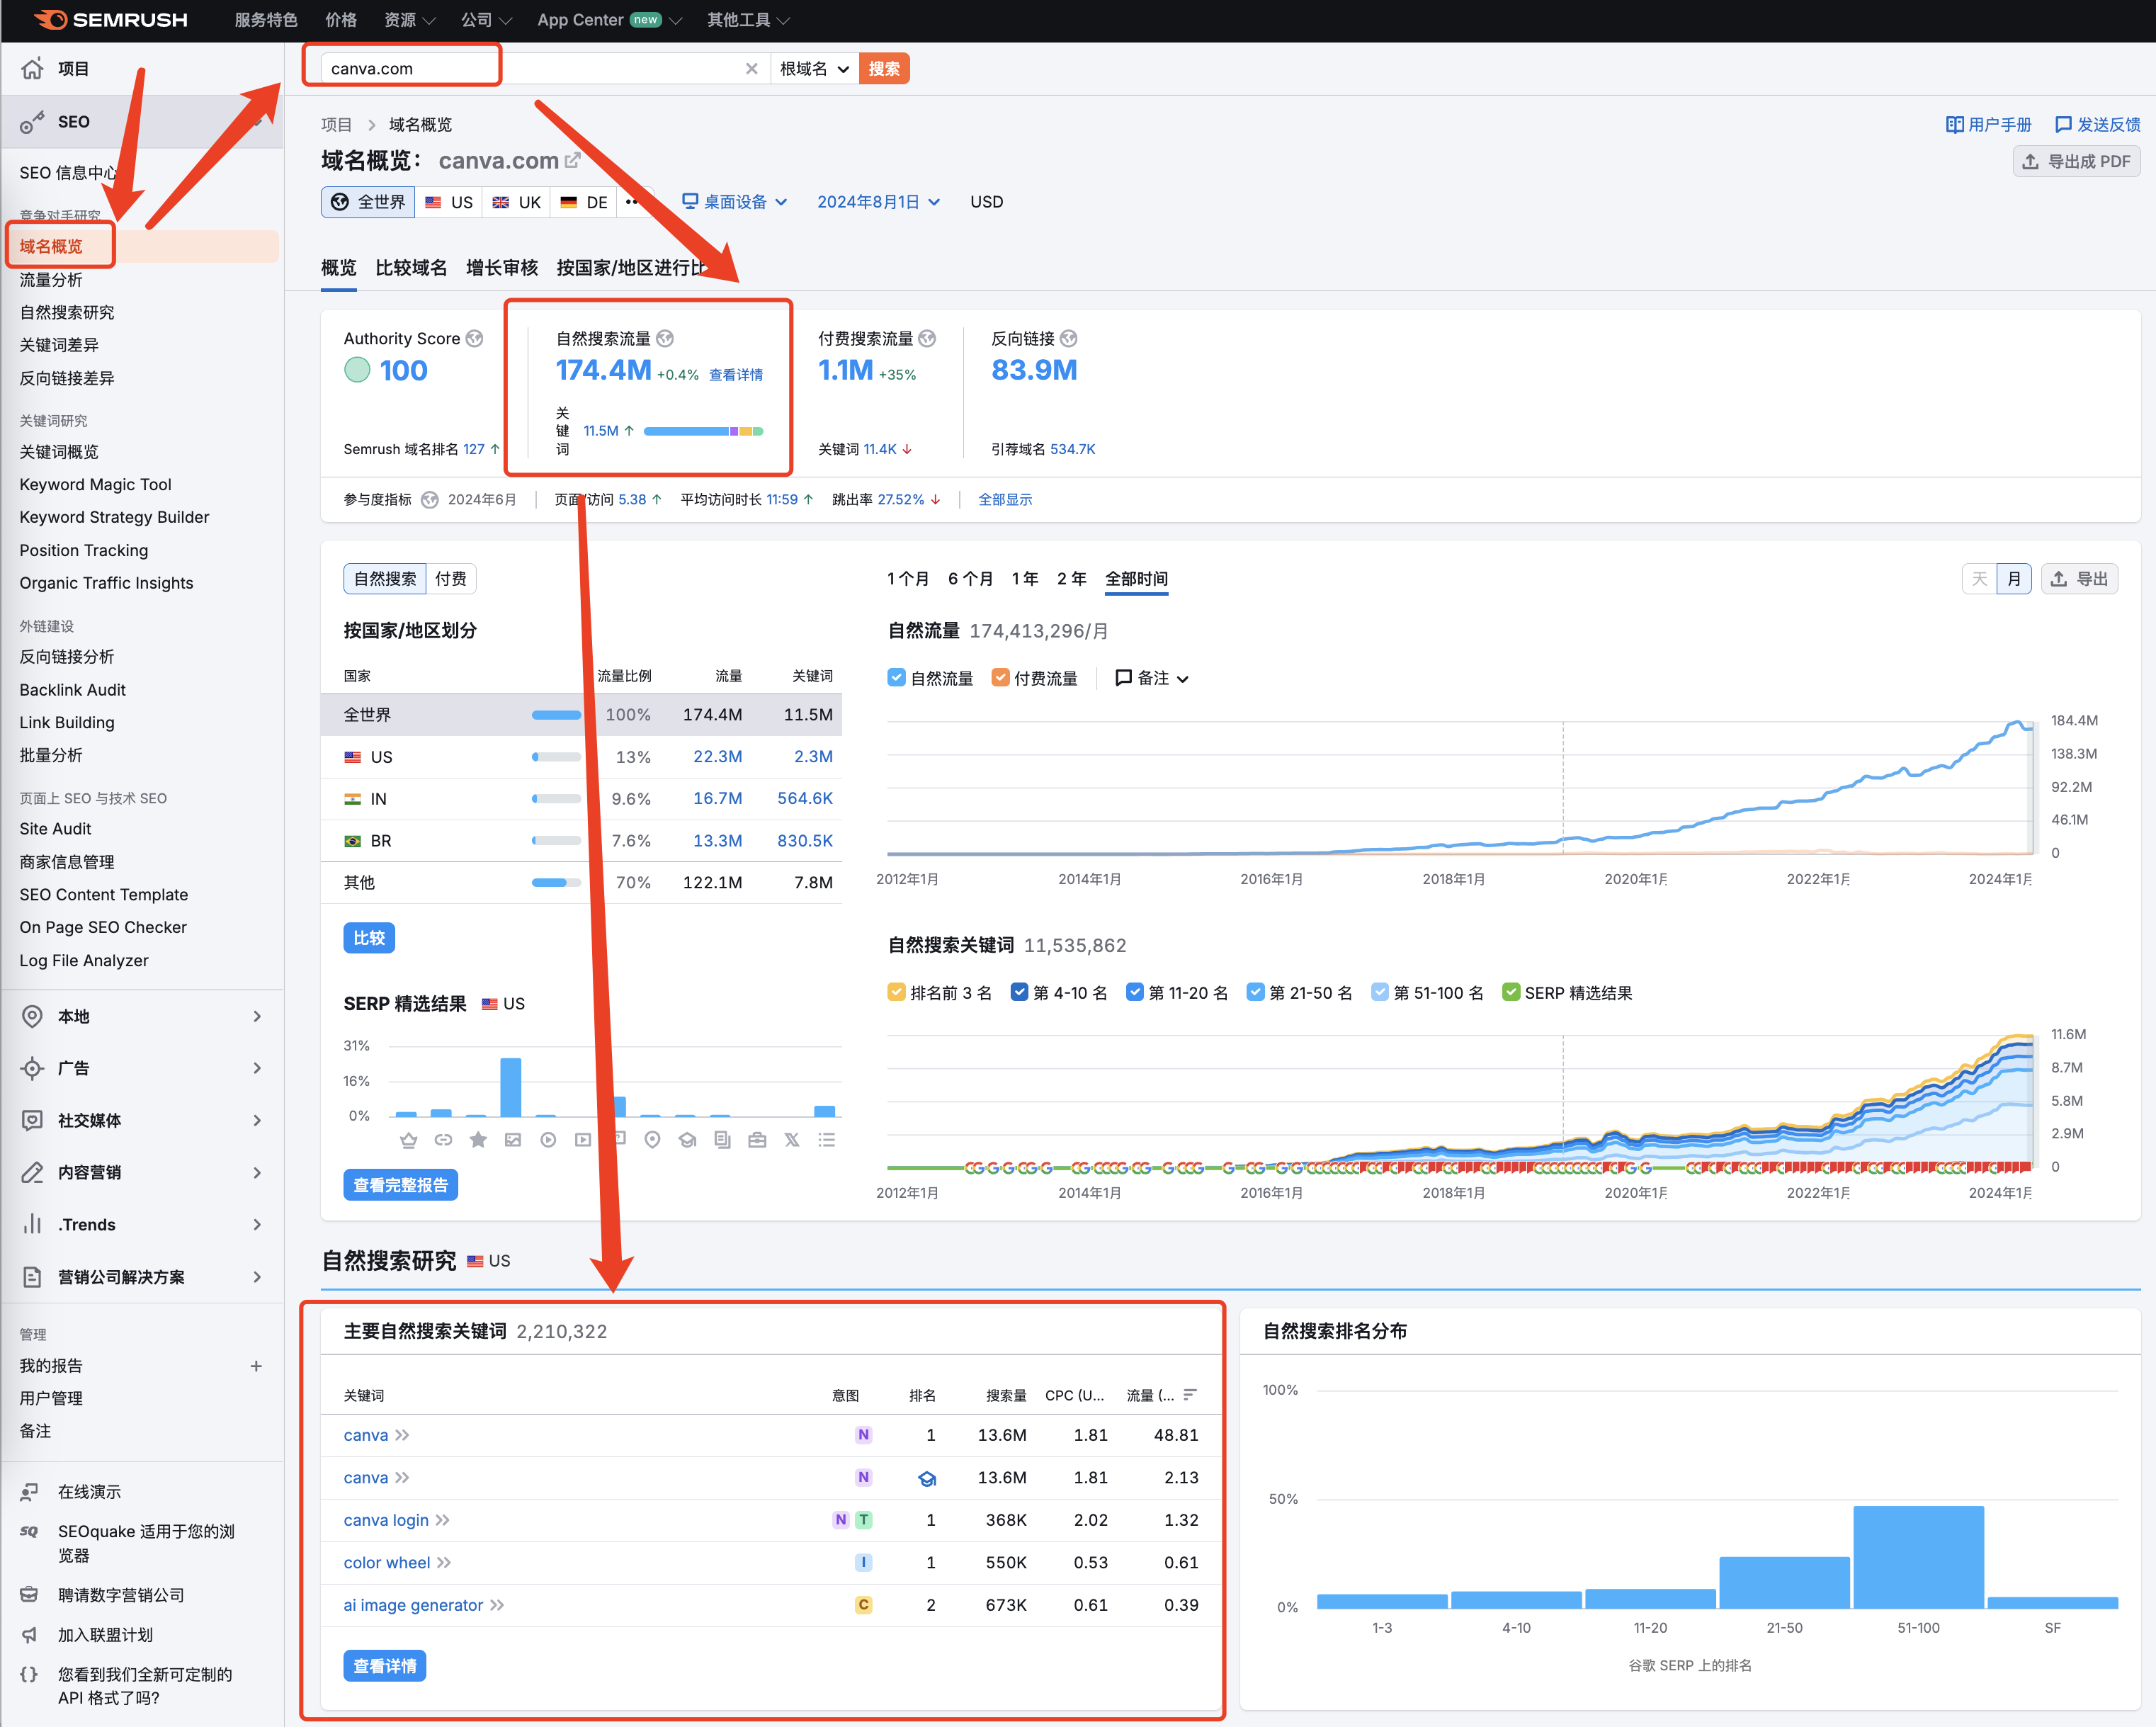Click the 导出成 PDF export icon
2156x1727 pixels.
click(2030, 161)
